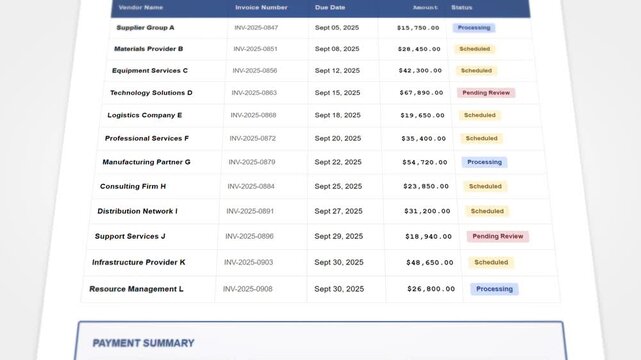Viewport: 641px width, 360px height.
Task: Click the Amount column header
Action: click(425, 7)
